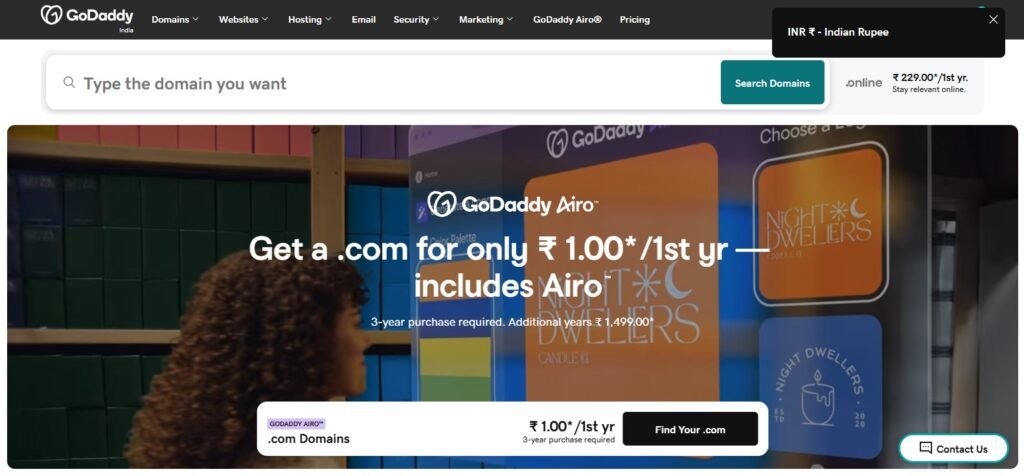Open the Email menu item
This screenshot has width=1024, height=476.
point(364,20)
